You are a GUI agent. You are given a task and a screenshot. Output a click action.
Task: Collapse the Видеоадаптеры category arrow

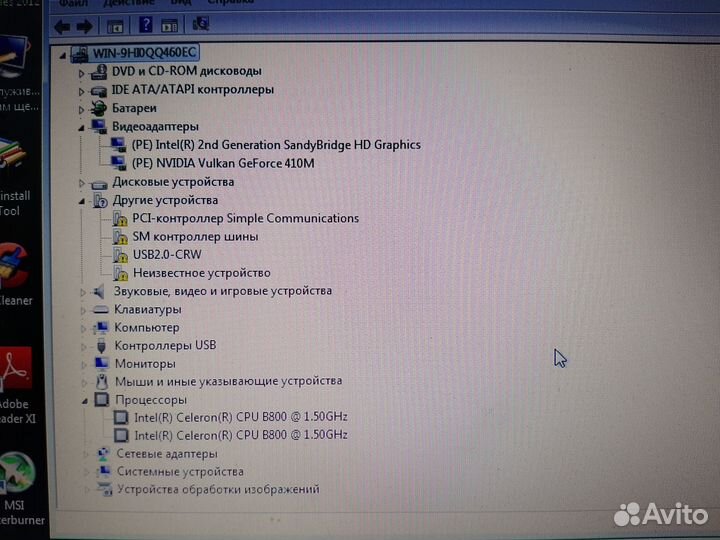coord(81,128)
